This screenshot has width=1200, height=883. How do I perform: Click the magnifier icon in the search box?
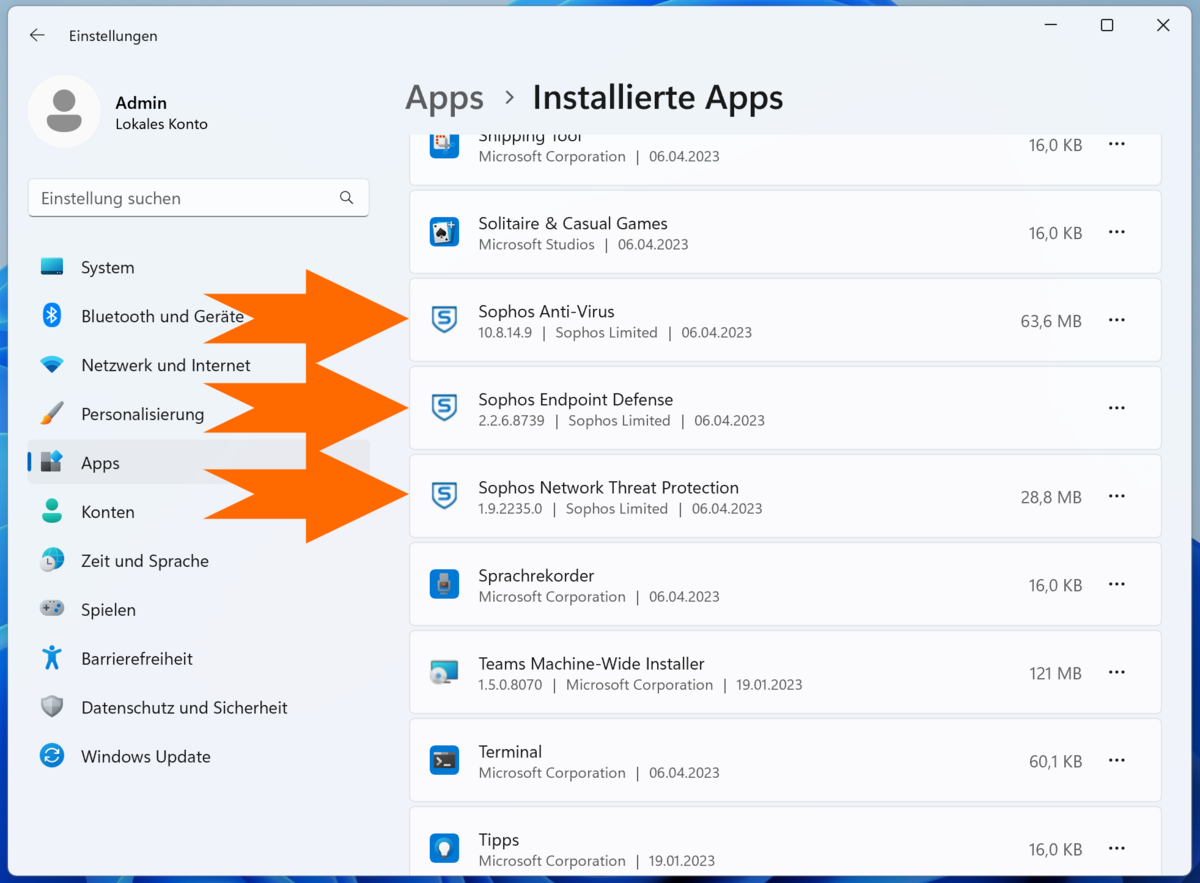pos(347,198)
